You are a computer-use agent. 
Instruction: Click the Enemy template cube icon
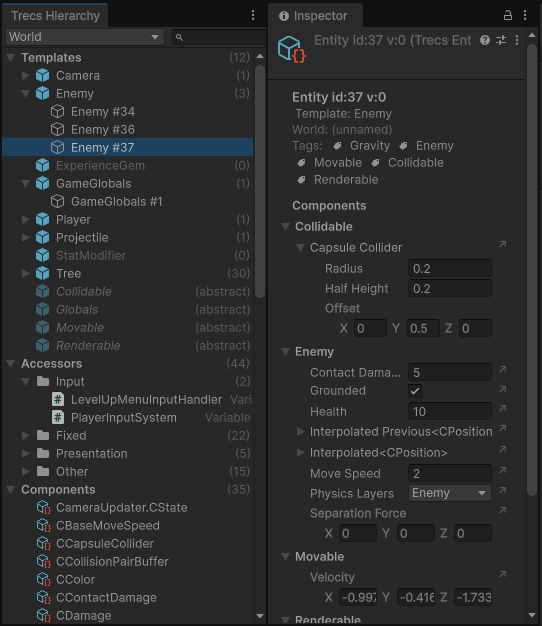42,93
